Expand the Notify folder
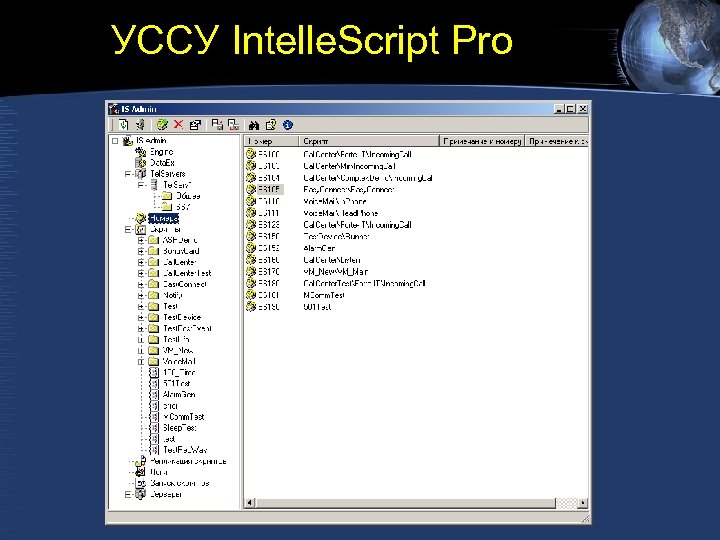The width and height of the screenshot is (720, 540). pyautogui.click(x=141, y=295)
